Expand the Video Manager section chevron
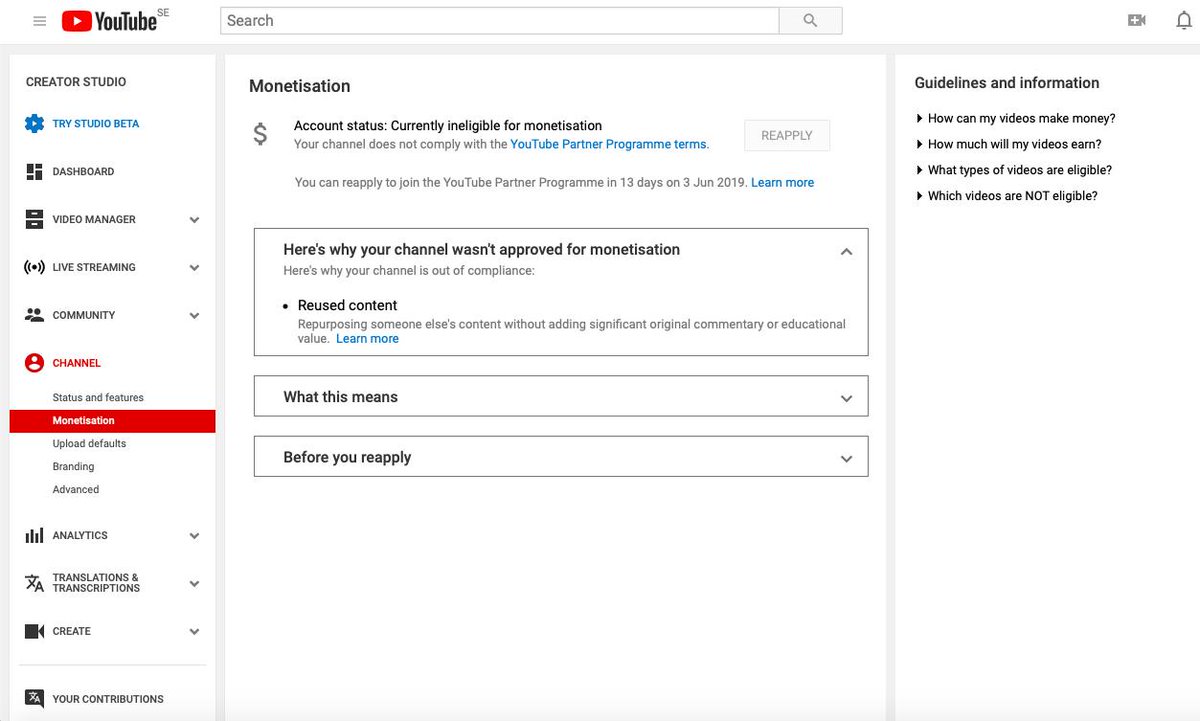This screenshot has height=721, width=1200. point(194,220)
